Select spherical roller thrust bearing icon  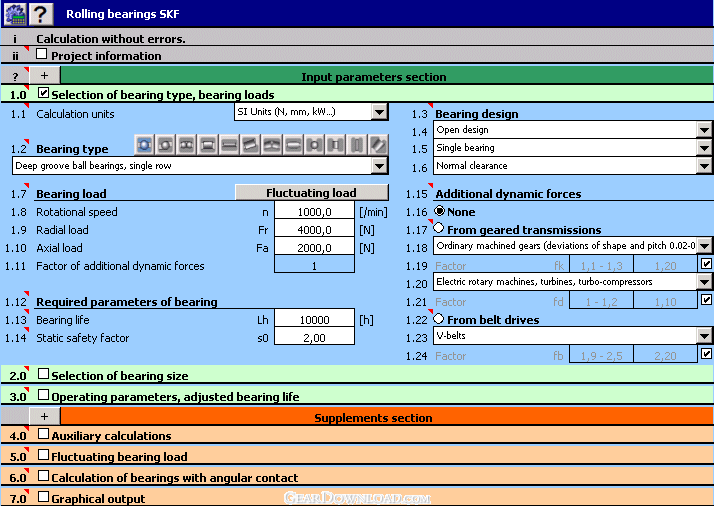(x=378, y=145)
